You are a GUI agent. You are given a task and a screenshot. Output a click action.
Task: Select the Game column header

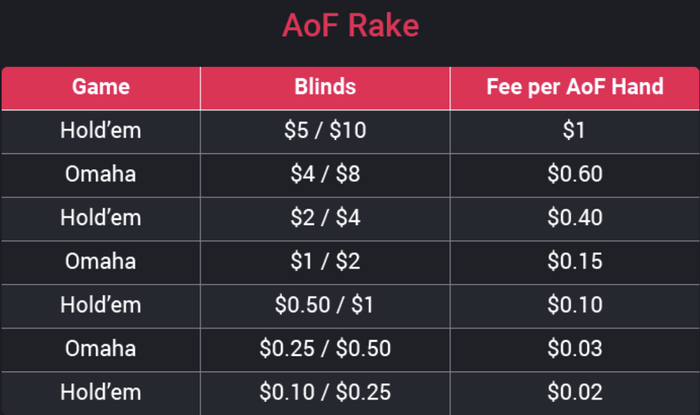[100, 87]
